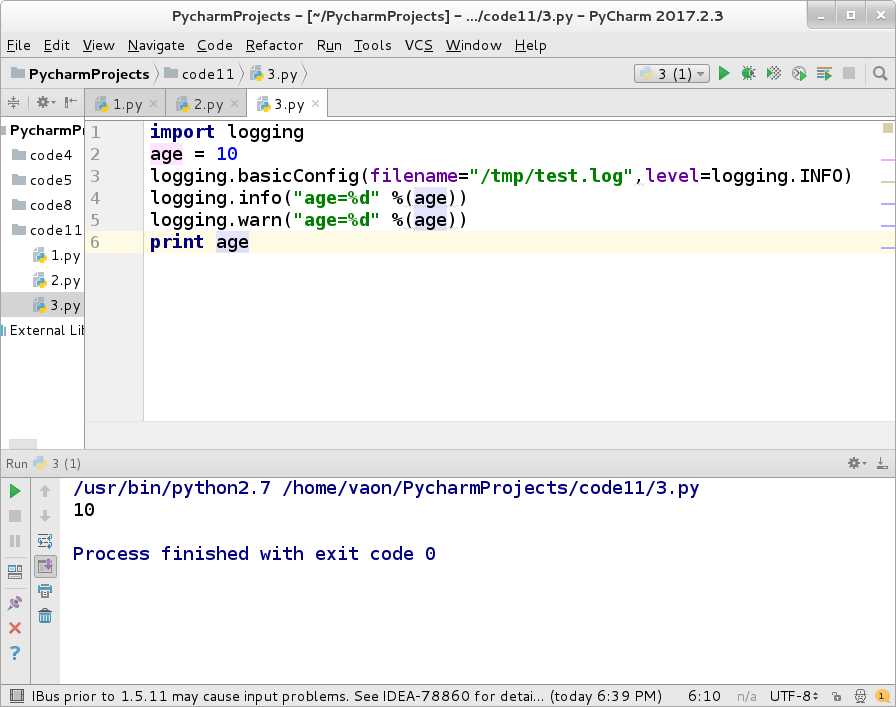This screenshot has height=707, width=896.
Task: Open the Code menu
Action: (x=214, y=45)
